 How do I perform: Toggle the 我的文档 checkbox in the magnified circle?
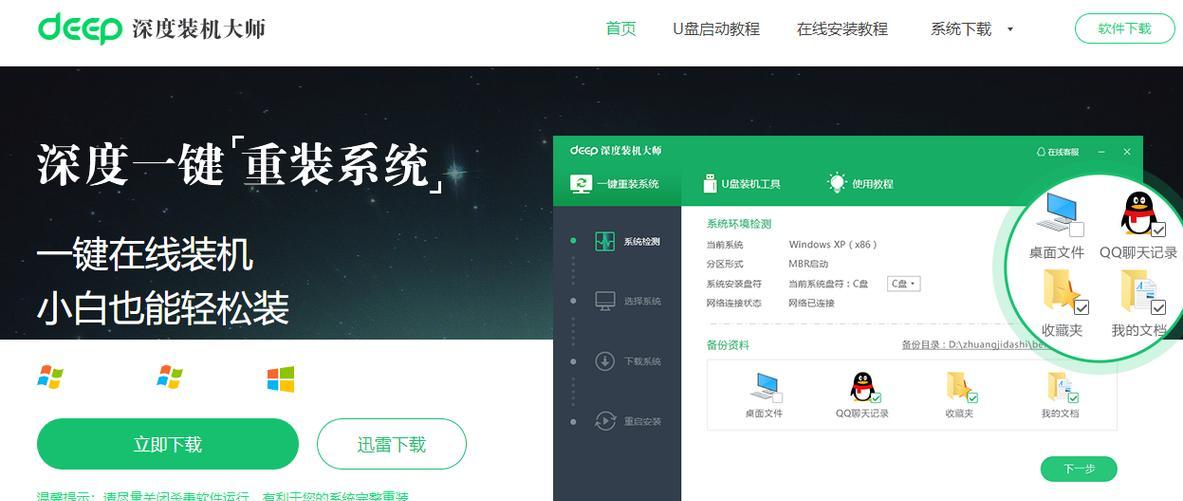(x=1158, y=307)
